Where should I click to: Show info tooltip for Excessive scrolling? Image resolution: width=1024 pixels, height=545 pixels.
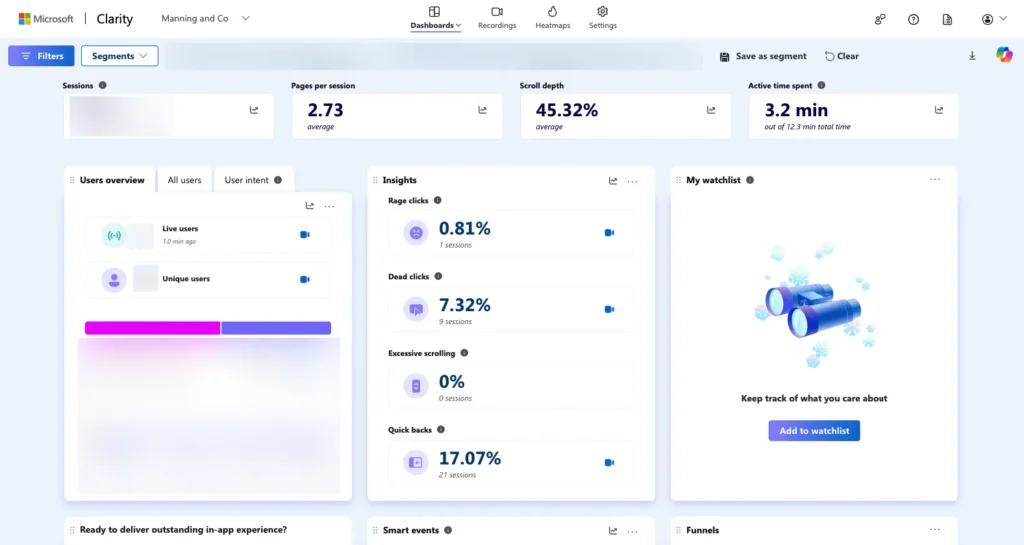pos(464,353)
